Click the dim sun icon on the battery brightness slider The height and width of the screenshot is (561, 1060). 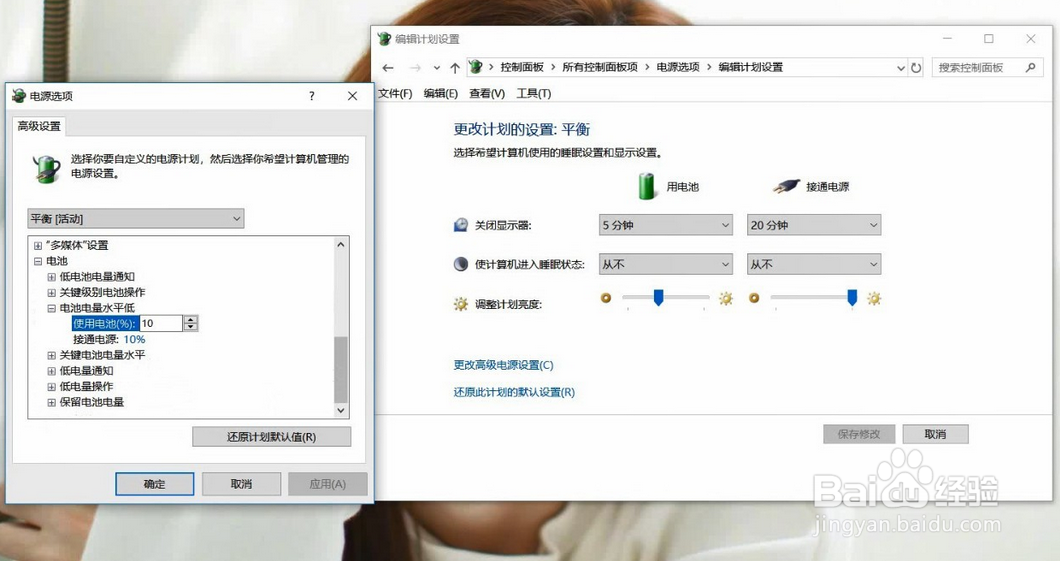tap(606, 297)
